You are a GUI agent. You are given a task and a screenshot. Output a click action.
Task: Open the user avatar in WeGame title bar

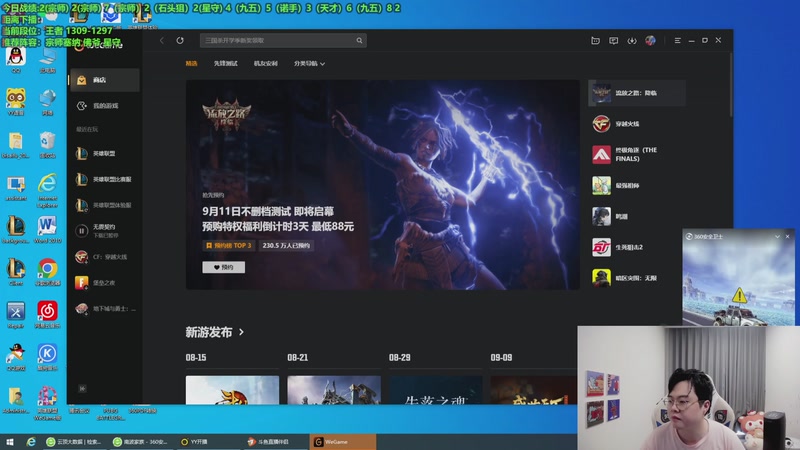[651, 40]
